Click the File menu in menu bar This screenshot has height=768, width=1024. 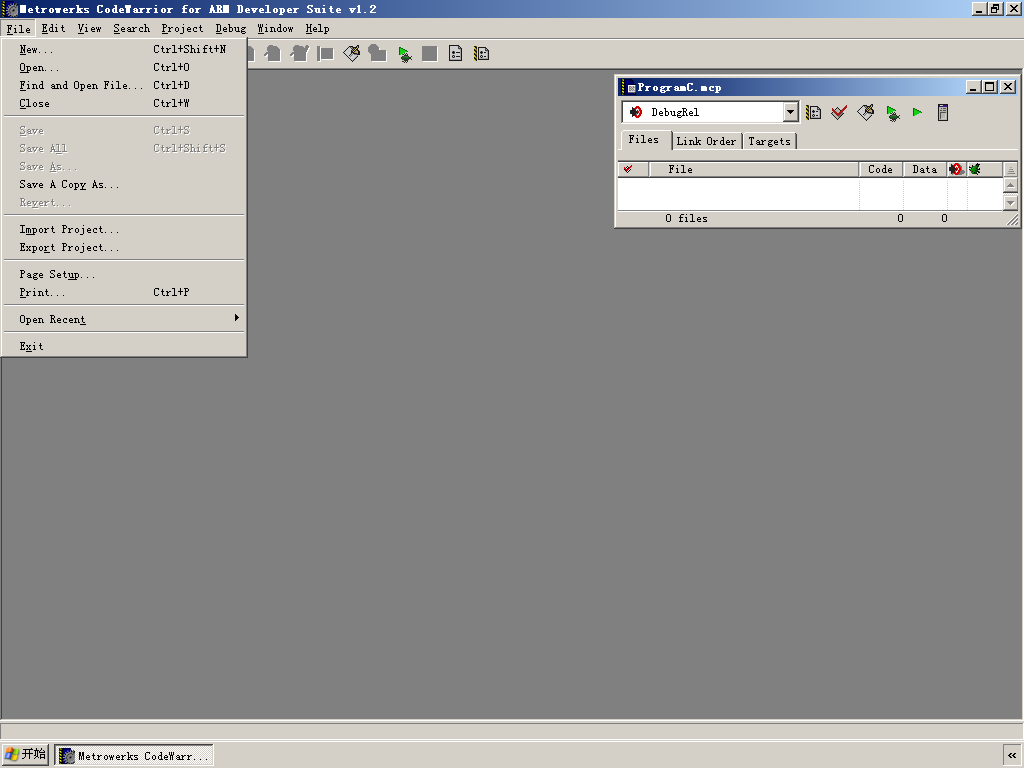coord(18,29)
